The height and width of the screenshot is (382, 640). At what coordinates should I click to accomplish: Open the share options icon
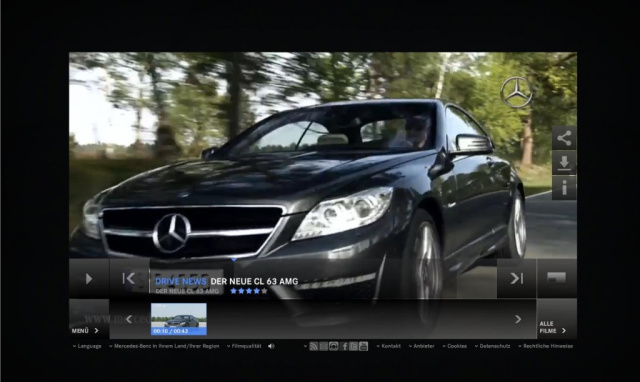click(564, 138)
